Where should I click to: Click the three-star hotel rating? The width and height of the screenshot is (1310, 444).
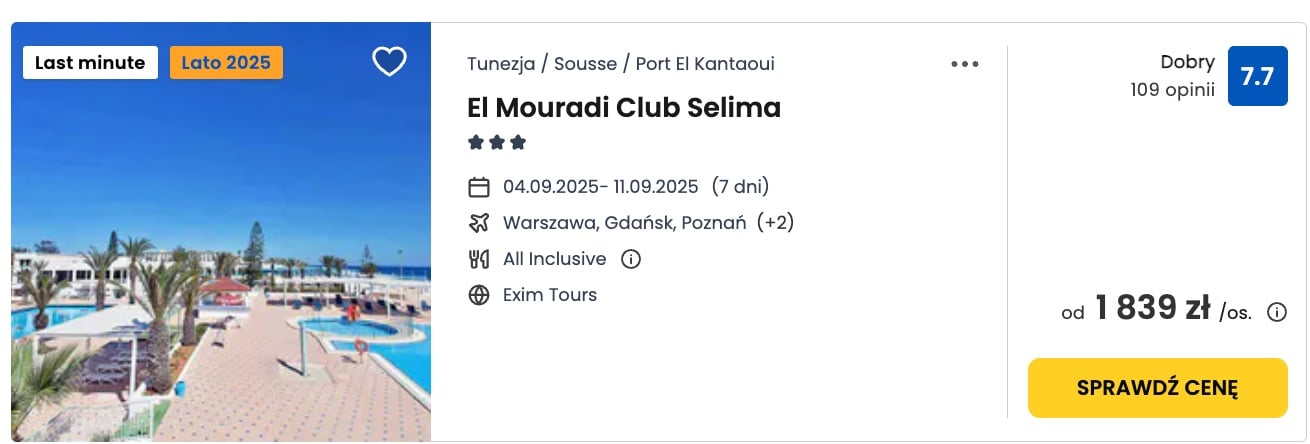point(497,143)
